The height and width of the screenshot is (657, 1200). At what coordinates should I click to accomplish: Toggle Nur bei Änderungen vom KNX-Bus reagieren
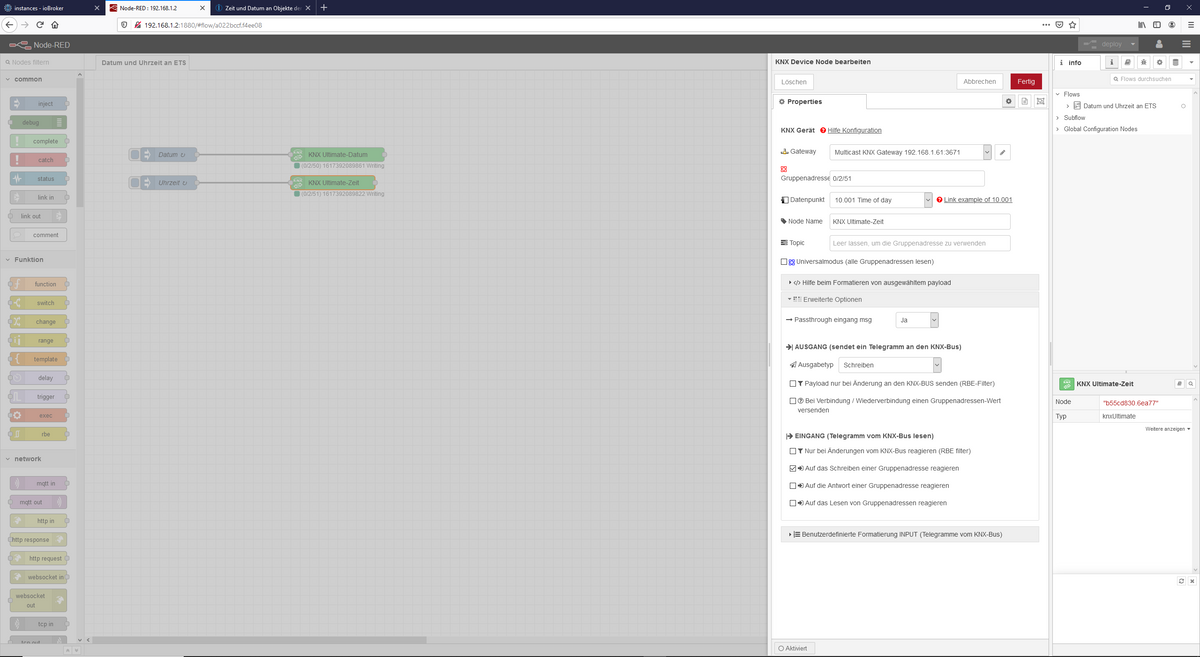point(793,451)
